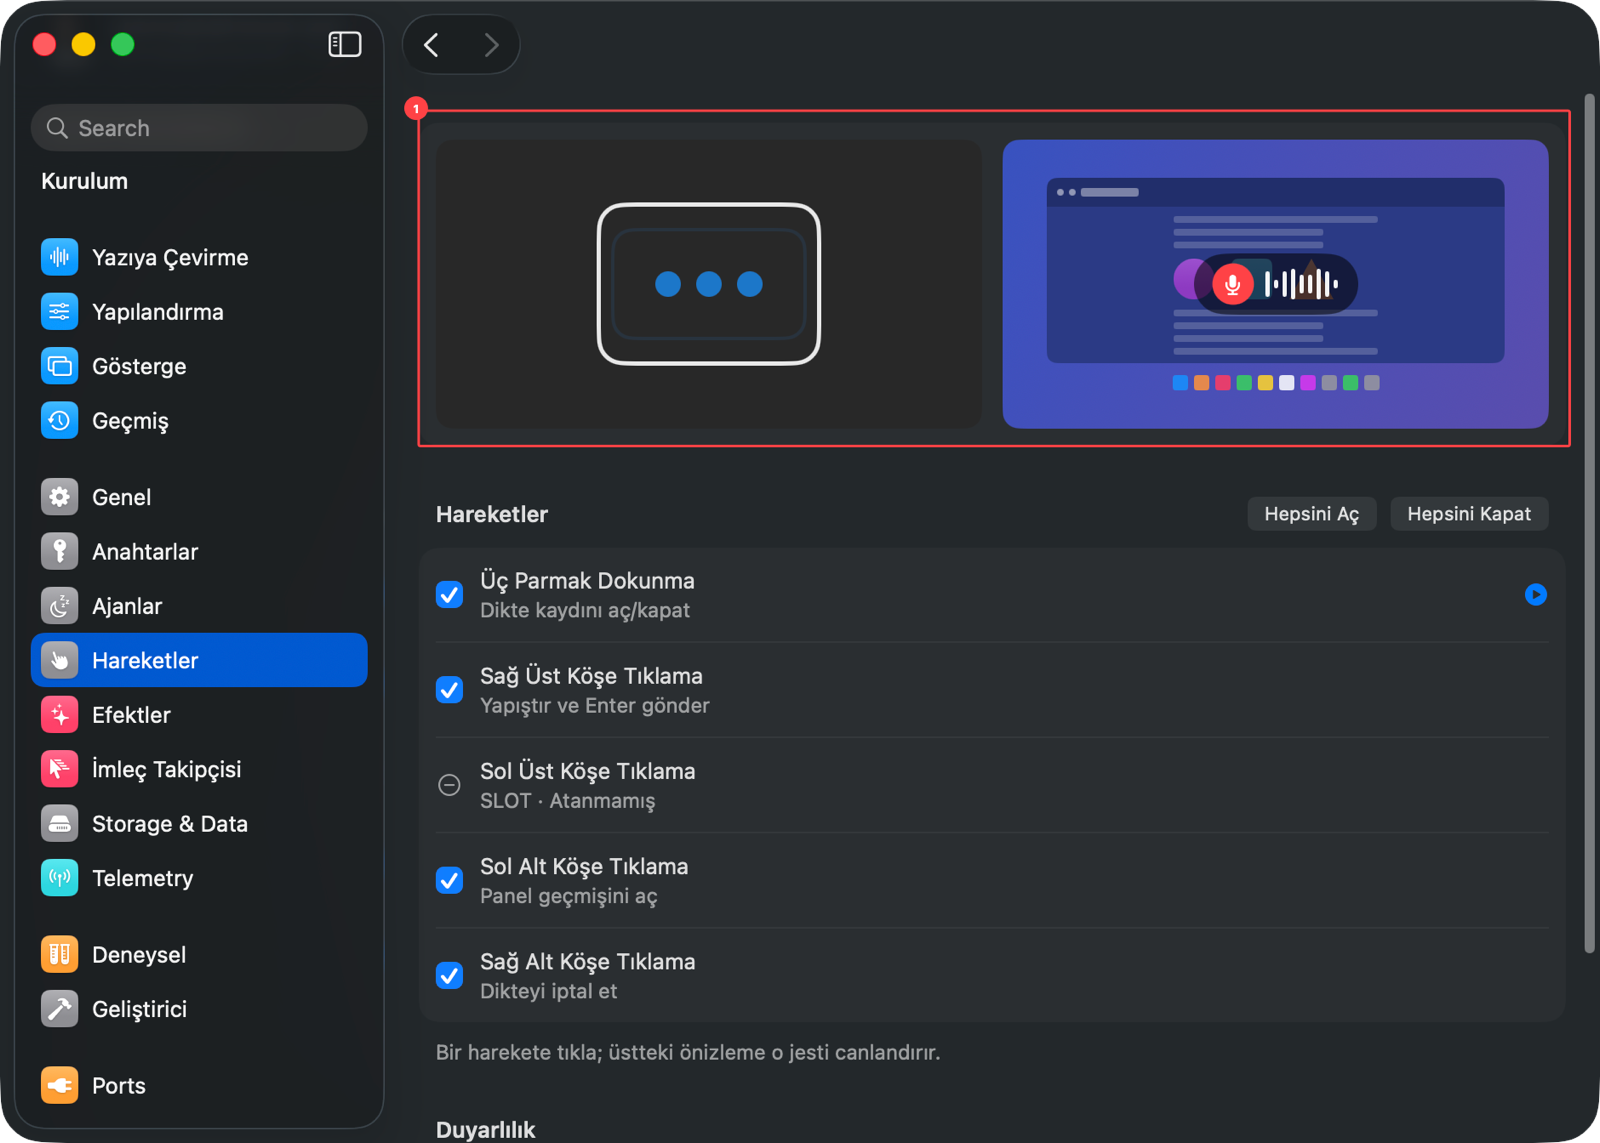
Task: Focus the Search field
Action: tap(199, 128)
